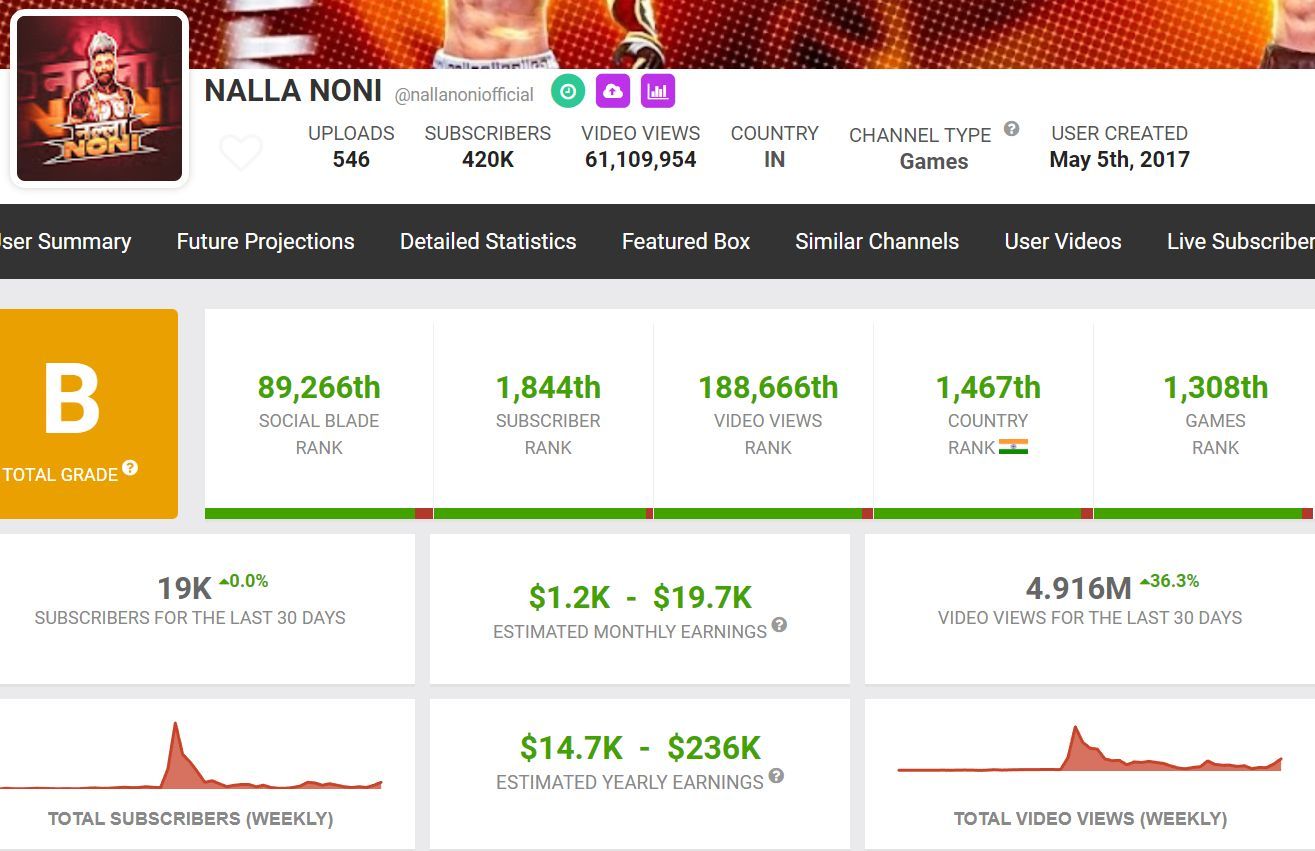Open help icon next to Channel Type
Image resolution: width=1315 pixels, height=851 pixels.
1011,128
